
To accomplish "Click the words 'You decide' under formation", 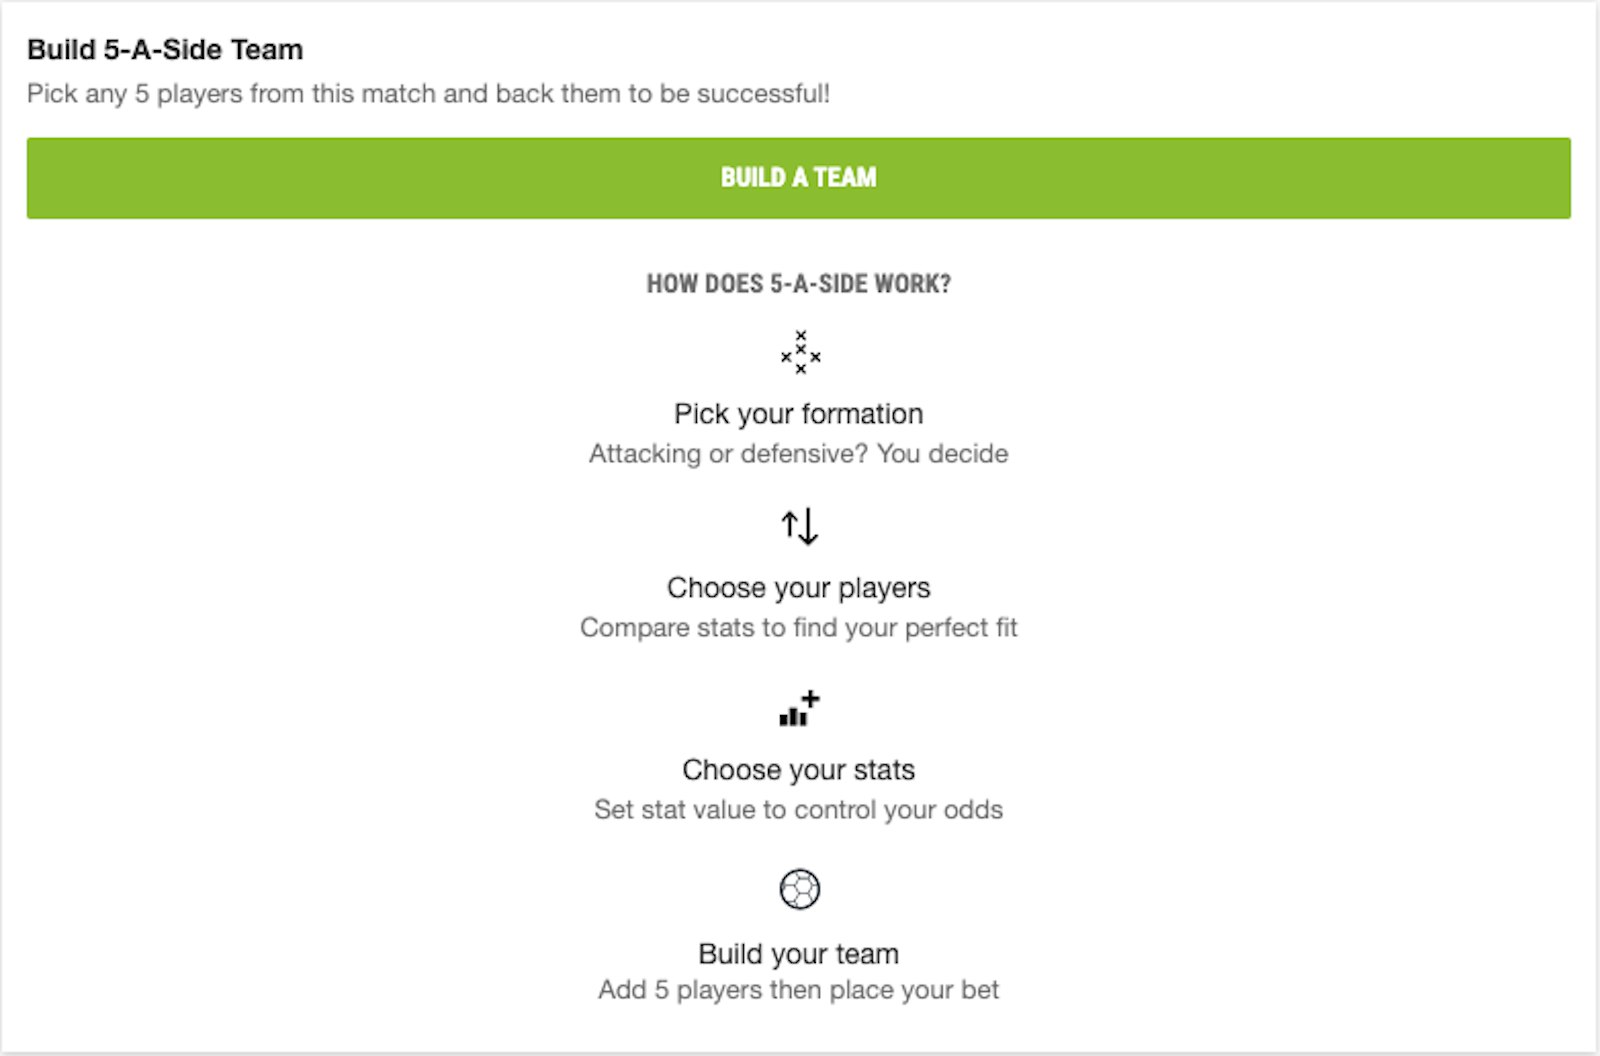I will click(942, 454).
